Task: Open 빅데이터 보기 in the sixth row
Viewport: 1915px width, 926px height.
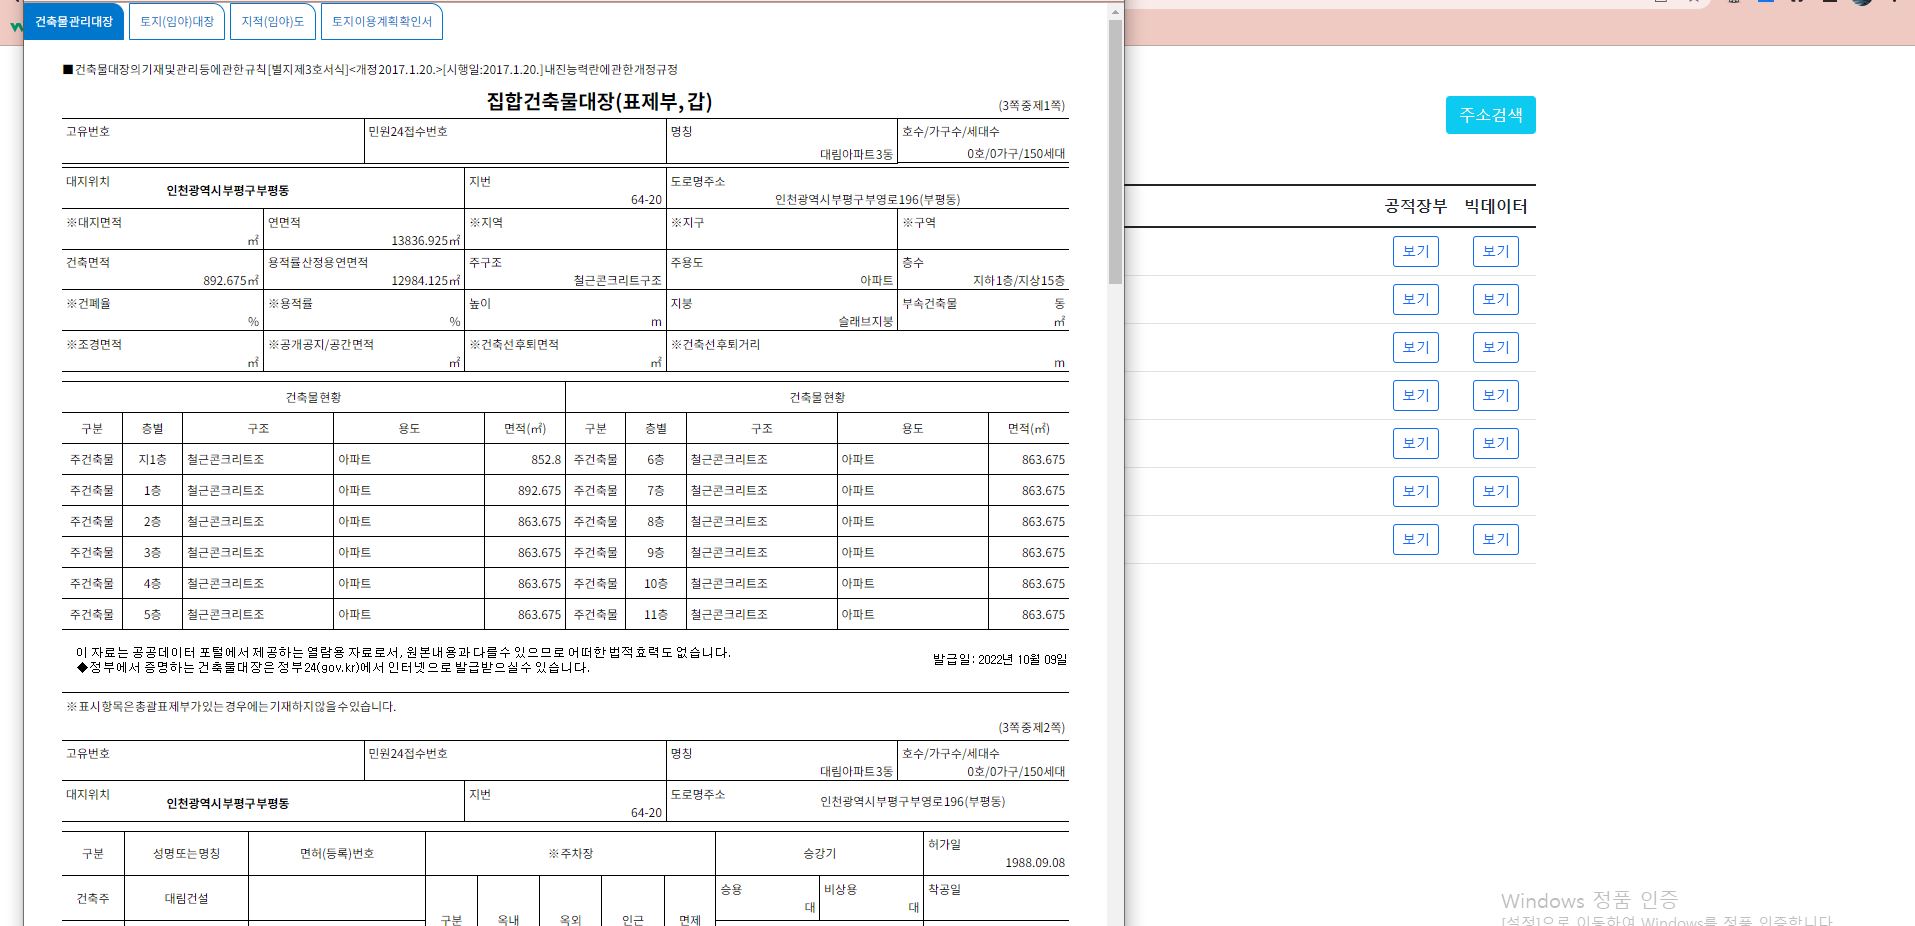Action: [1495, 492]
